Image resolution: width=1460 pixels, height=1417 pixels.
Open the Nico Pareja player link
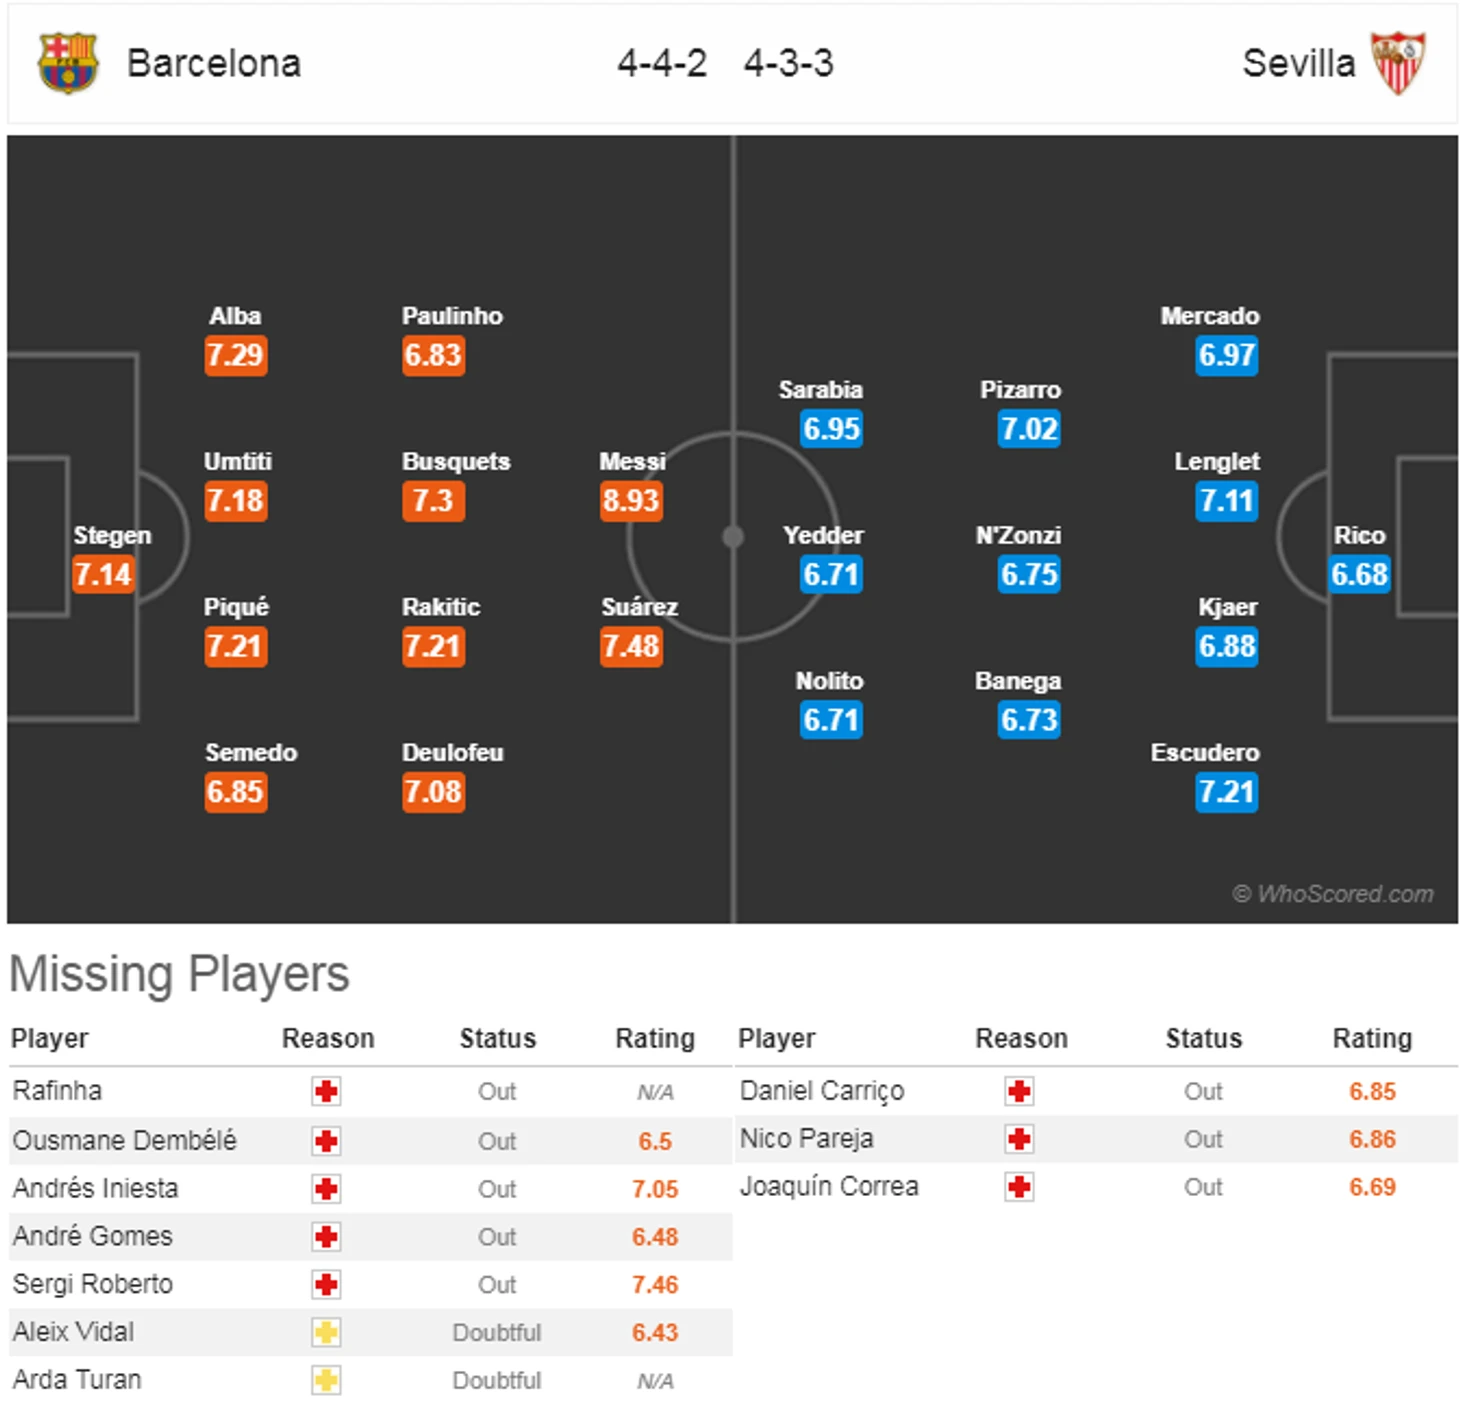[806, 1139]
